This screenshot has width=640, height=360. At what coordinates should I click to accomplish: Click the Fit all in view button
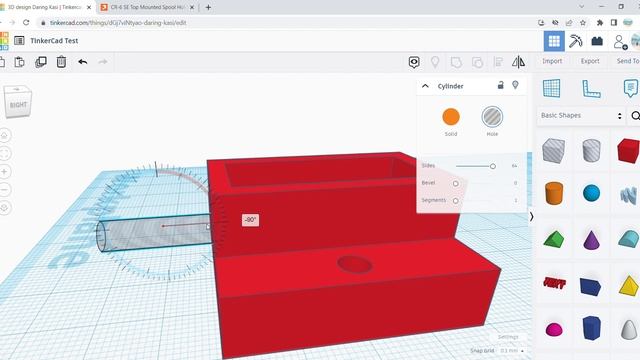click(x=4, y=153)
